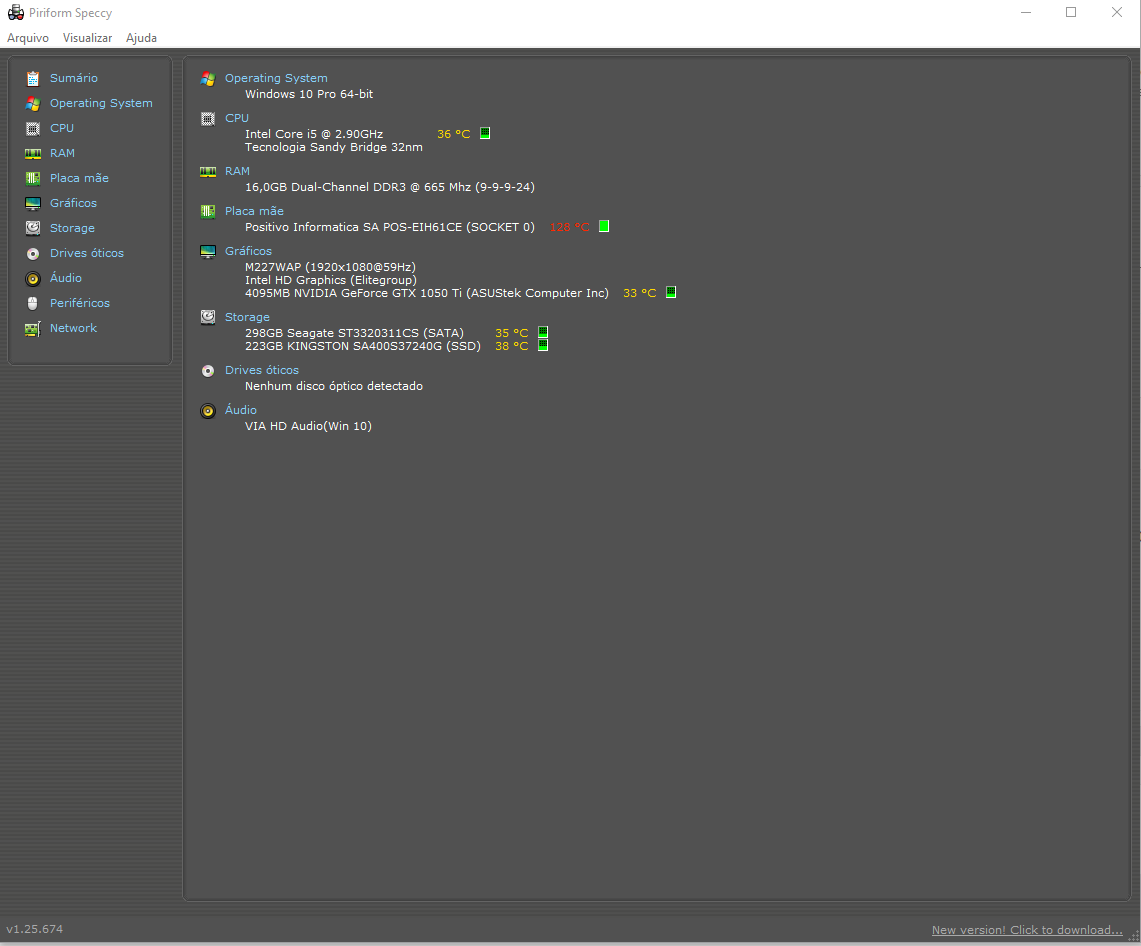
Task: Click the 35 °C Seagate temperature value
Action: pyautogui.click(x=512, y=333)
